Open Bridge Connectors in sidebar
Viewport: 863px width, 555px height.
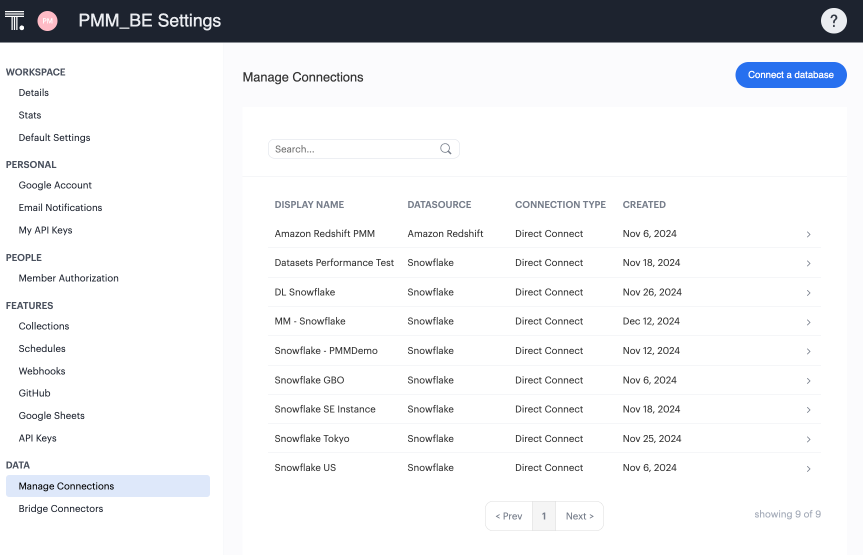click(61, 509)
